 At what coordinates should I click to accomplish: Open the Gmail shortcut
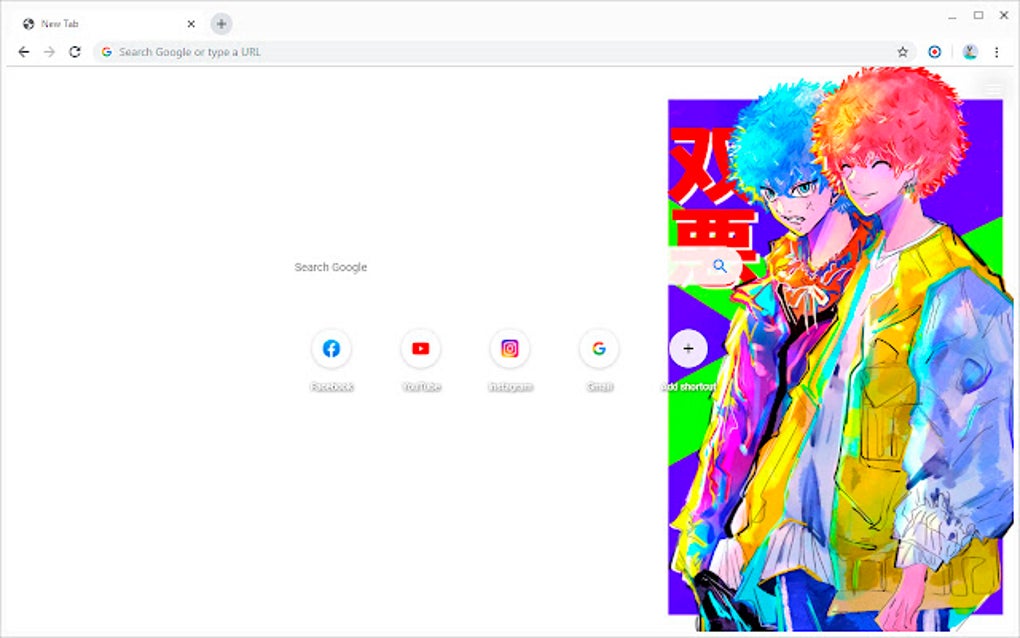599,361
